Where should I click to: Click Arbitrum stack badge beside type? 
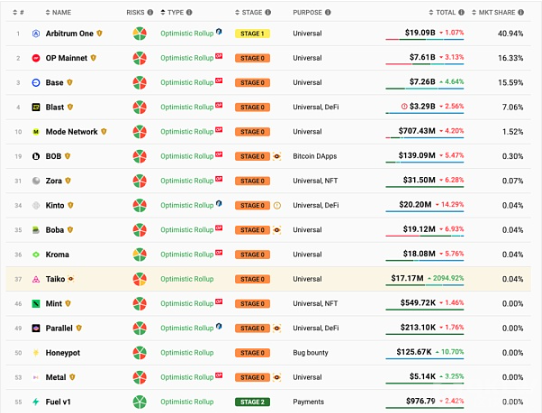point(219,31)
